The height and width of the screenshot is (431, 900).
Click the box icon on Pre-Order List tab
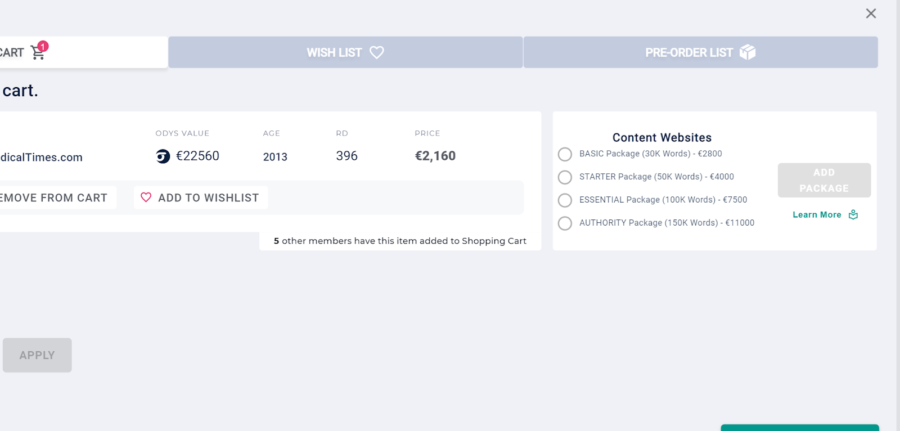[x=747, y=52]
